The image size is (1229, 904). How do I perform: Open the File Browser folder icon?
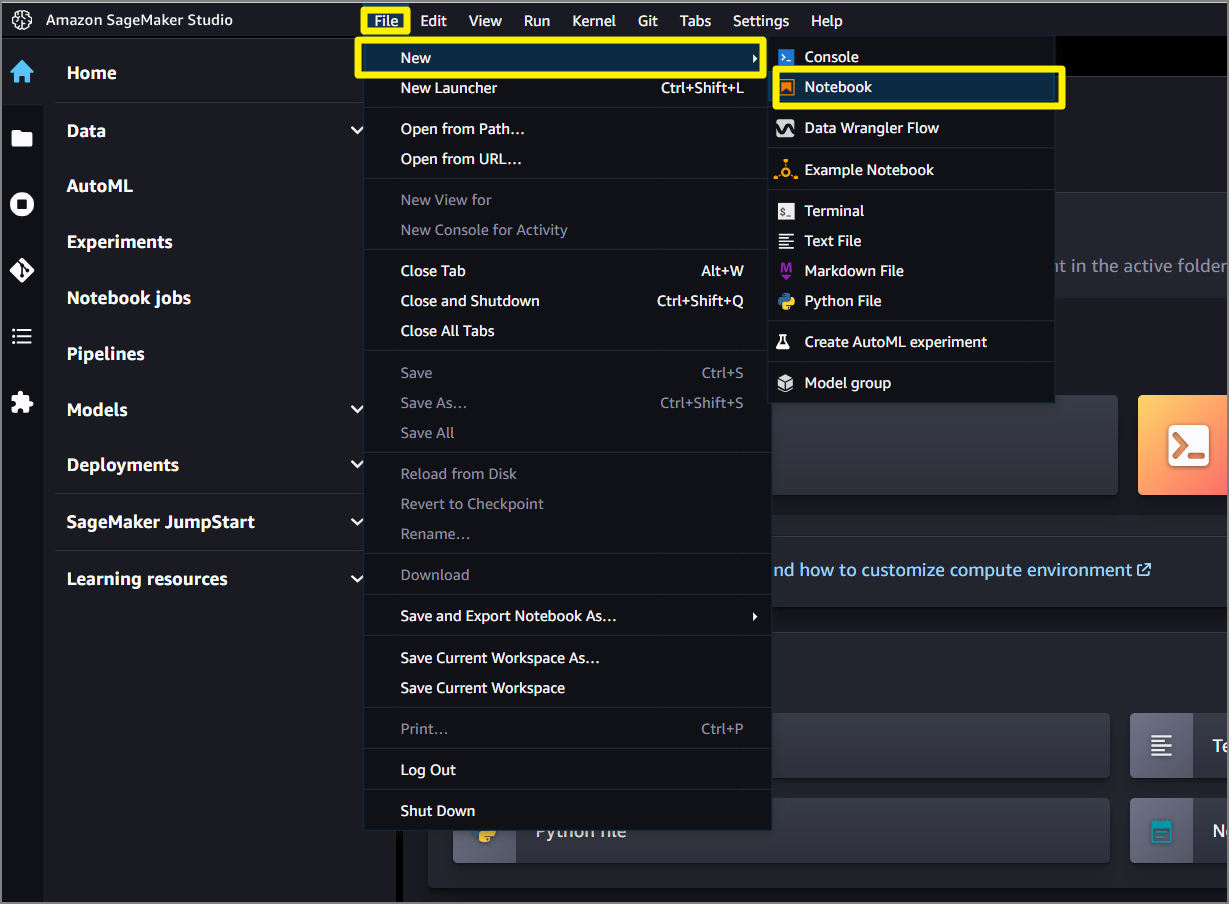pos(22,138)
